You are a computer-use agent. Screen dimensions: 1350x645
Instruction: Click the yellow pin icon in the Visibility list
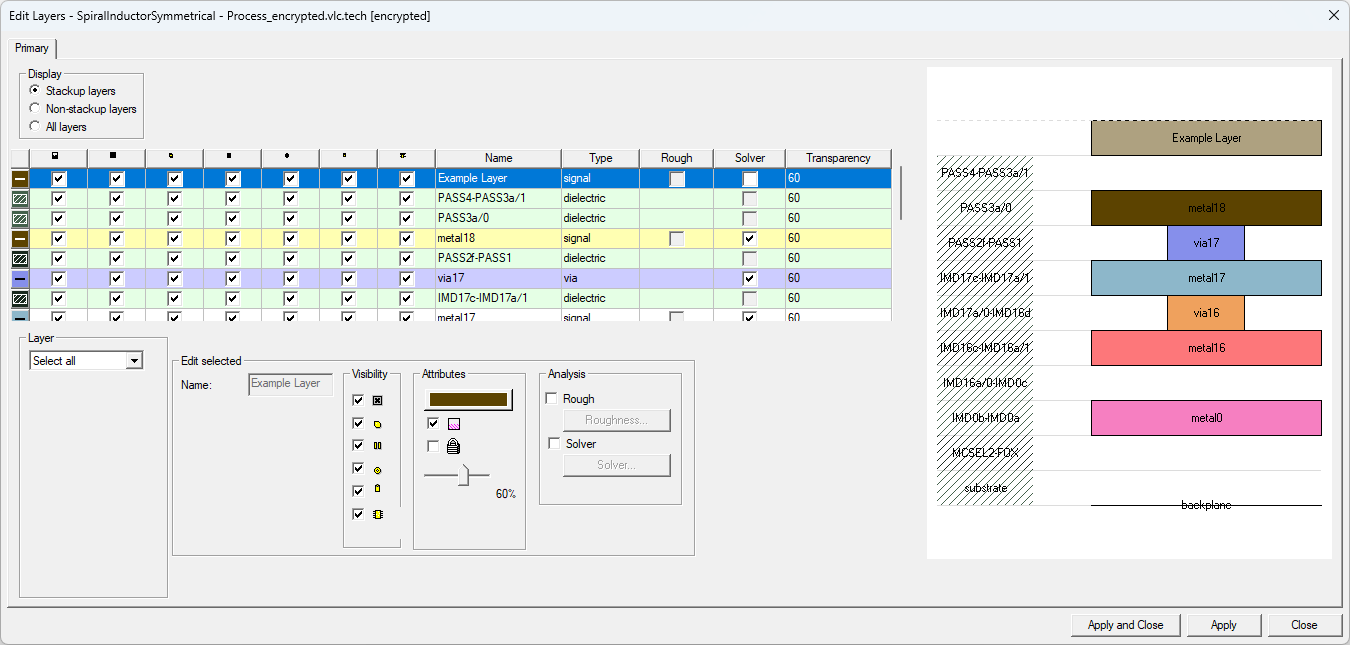click(377, 490)
